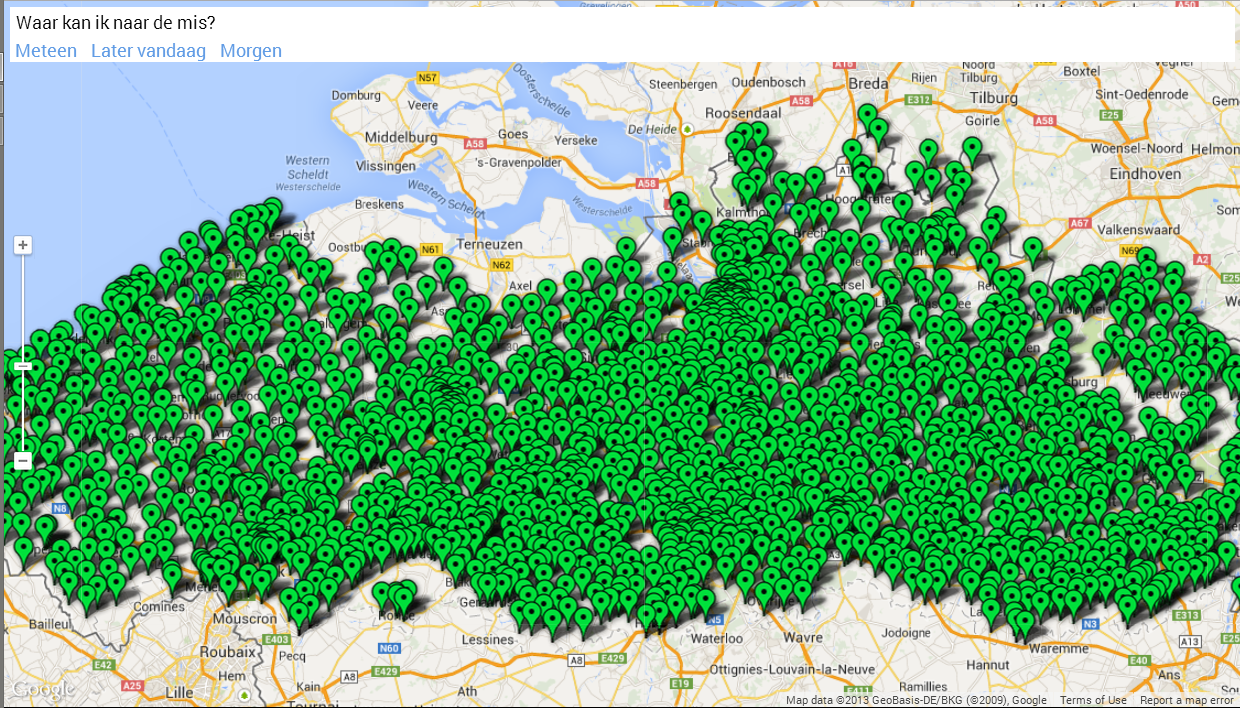
Task: Open the Meteen filter link
Action: coord(46,51)
